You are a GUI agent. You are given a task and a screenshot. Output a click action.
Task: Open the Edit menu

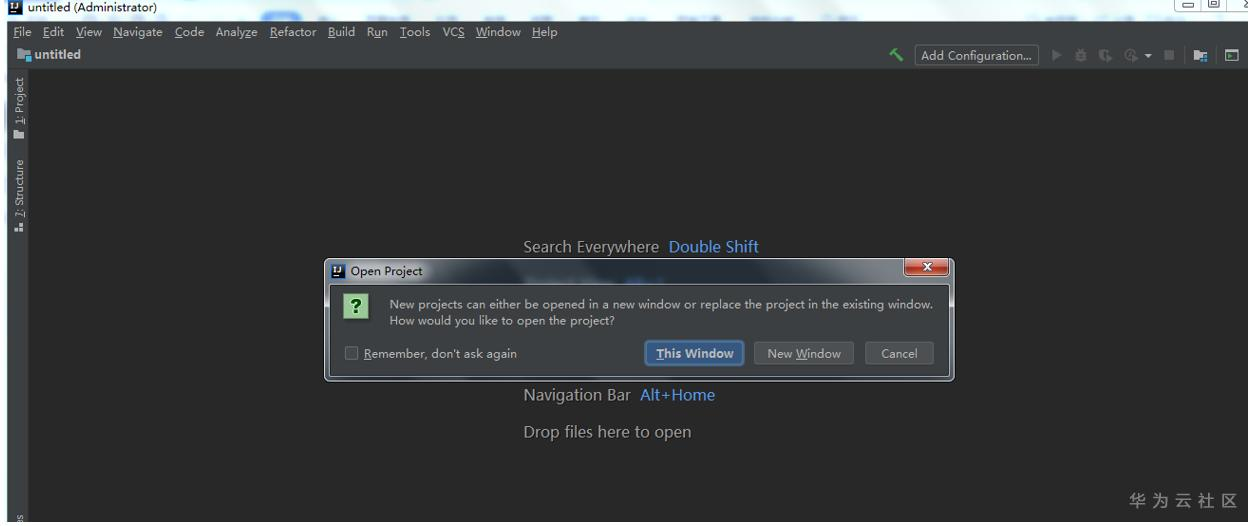point(53,32)
